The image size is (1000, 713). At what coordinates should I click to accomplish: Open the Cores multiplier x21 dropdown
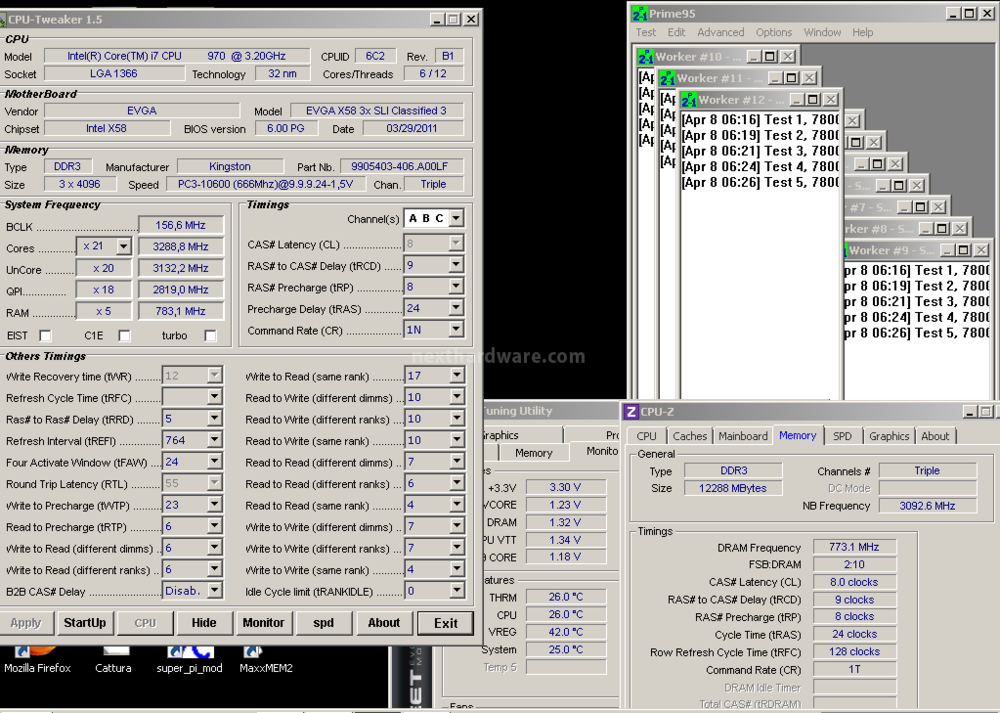tap(124, 246)
